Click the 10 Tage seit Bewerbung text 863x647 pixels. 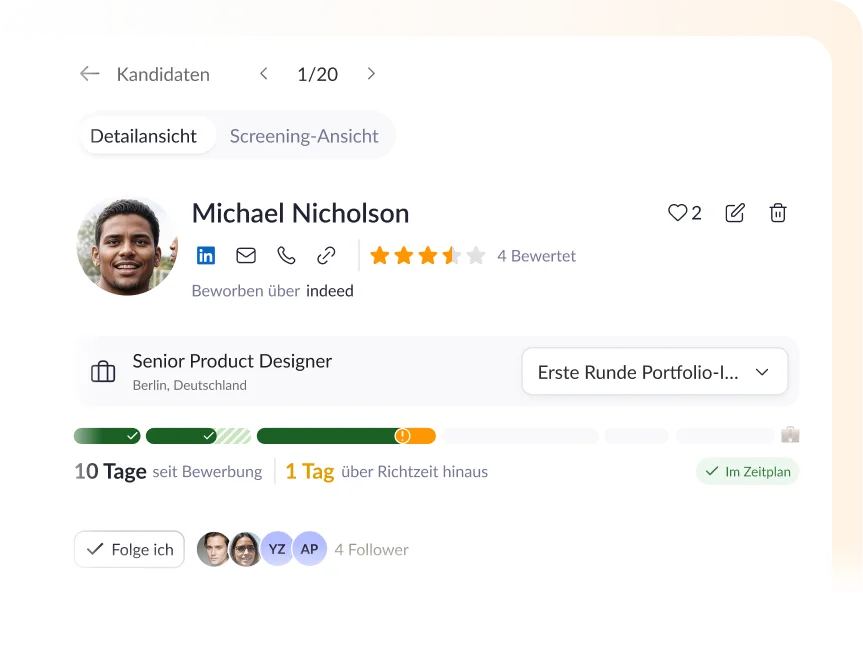[x=168, y=471]
